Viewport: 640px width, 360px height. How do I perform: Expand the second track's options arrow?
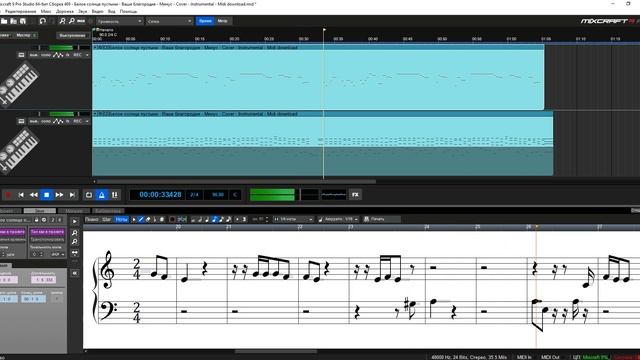tap(87, 121)
